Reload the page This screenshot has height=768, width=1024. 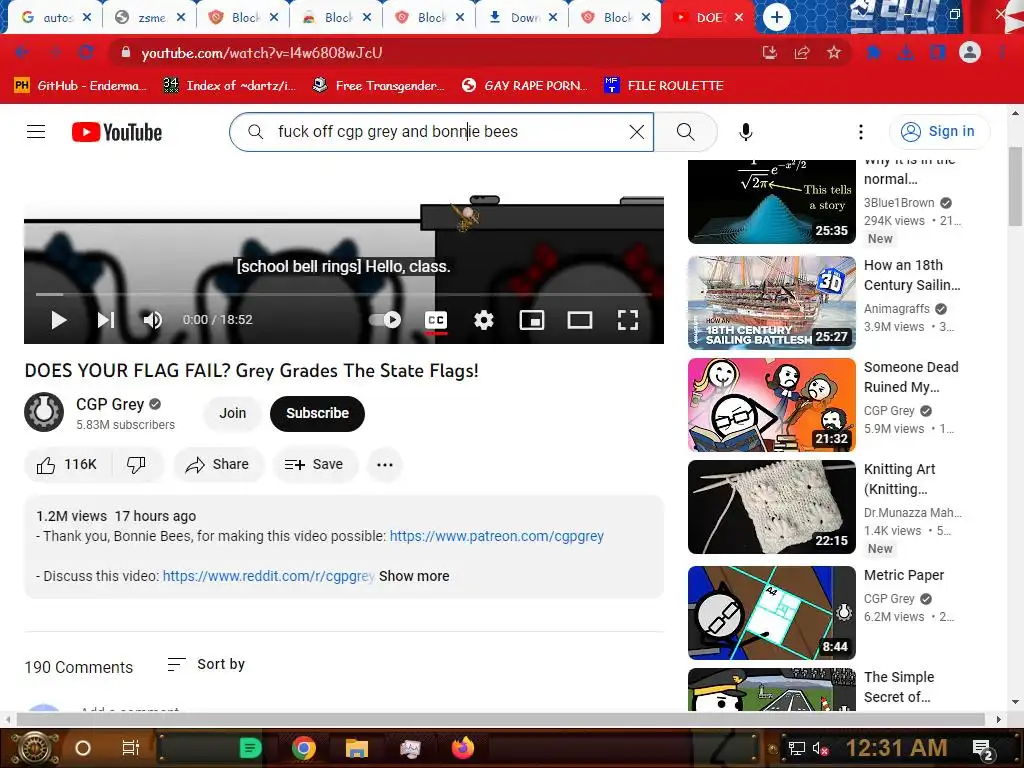coord(86,53)
